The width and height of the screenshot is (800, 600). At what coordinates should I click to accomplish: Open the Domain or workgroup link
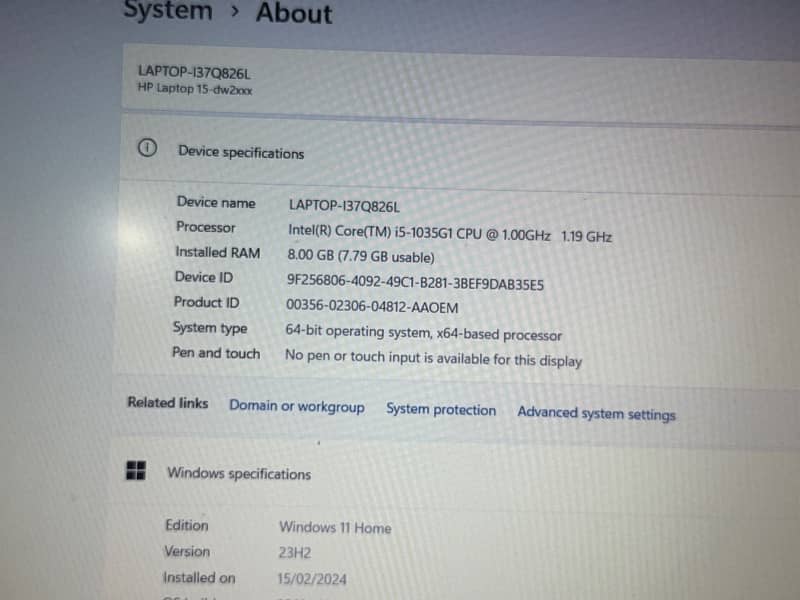[x=296, y=406]
